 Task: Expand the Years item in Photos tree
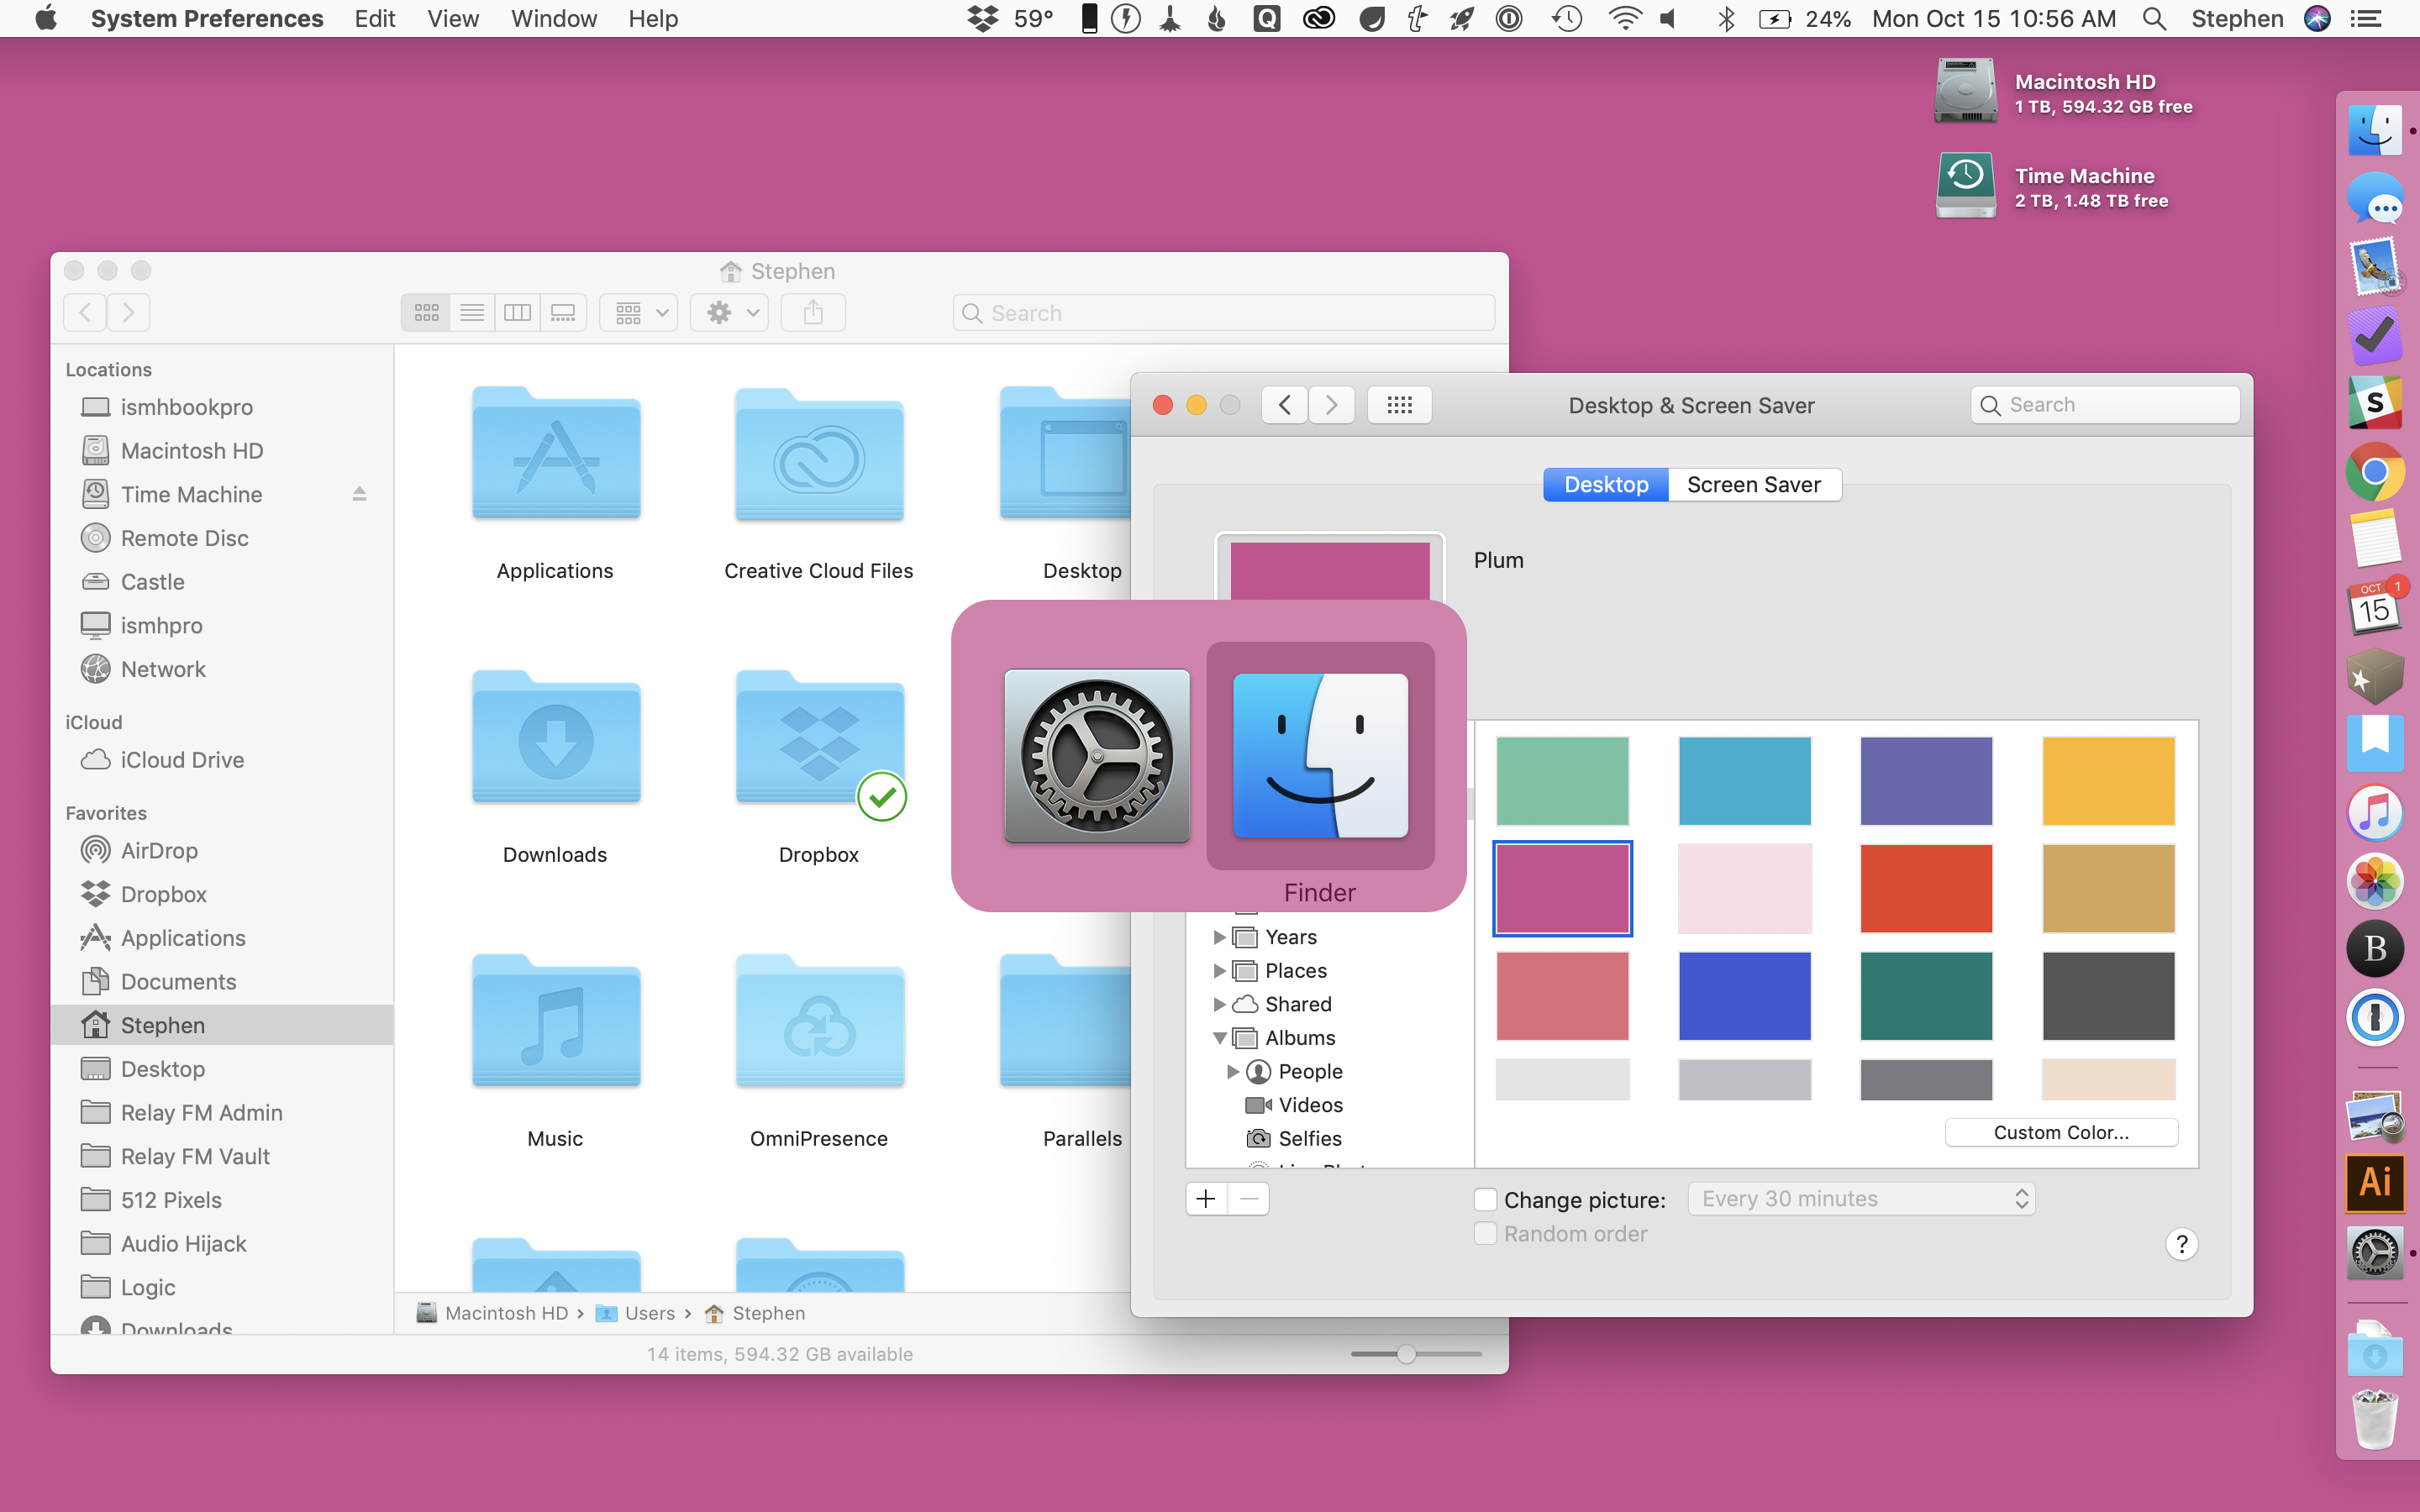tap(1218, 937)
